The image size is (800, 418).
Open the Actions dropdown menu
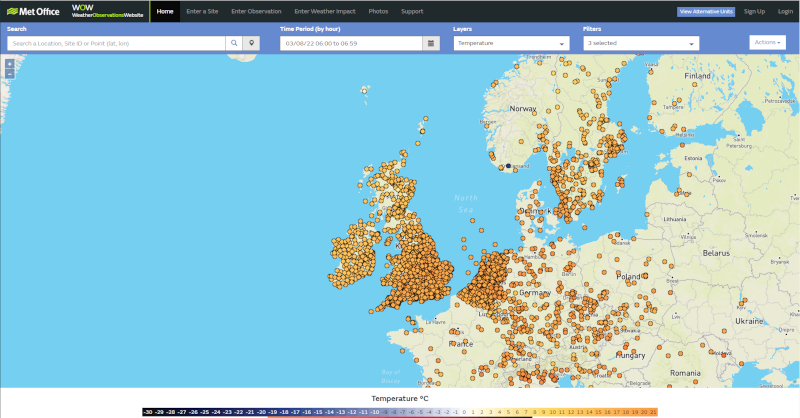[x=767, y=42]
